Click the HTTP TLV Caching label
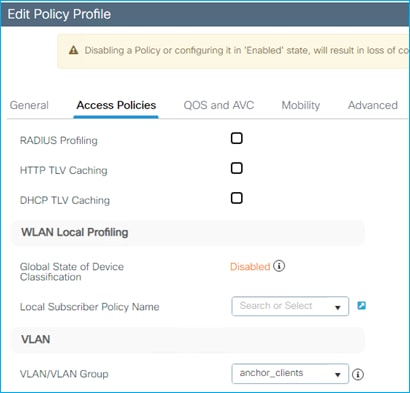The image size is (410, 393). click(64, 170)
